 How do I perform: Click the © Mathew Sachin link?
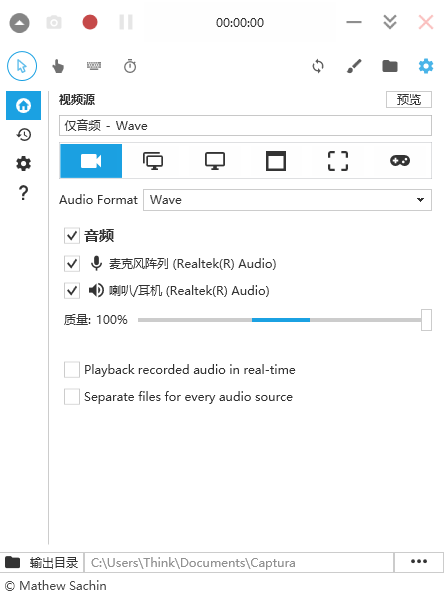[x=56, y=586]
